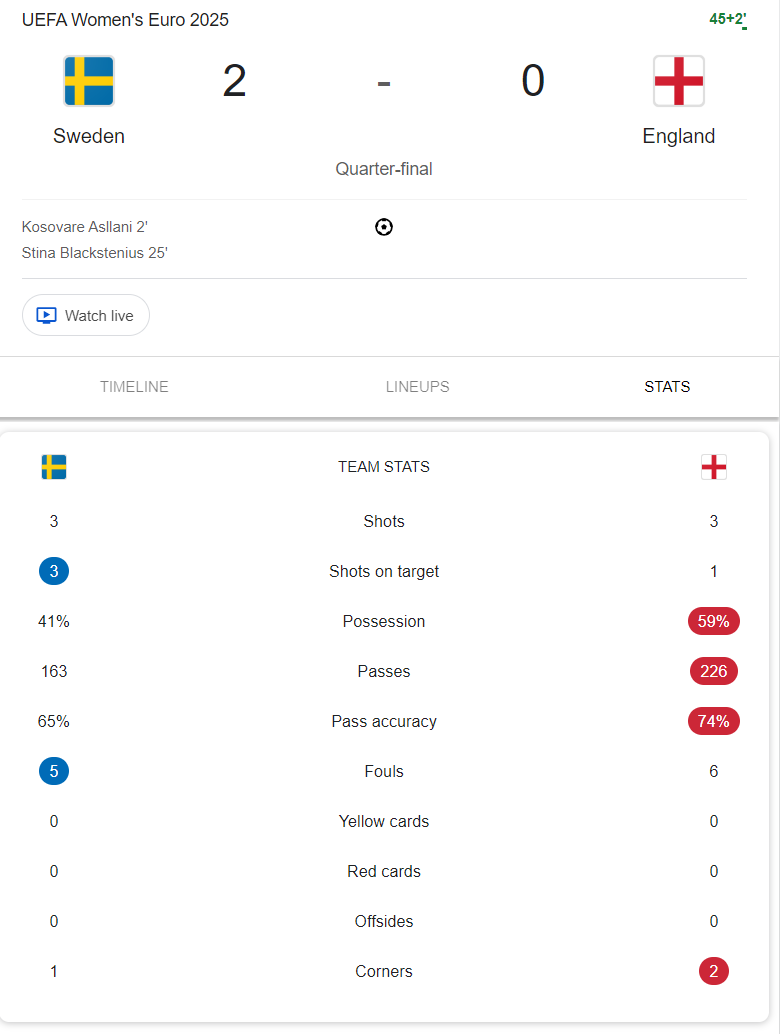Open the England team name link
780x1034 pixels.
(x=678, y=136)
